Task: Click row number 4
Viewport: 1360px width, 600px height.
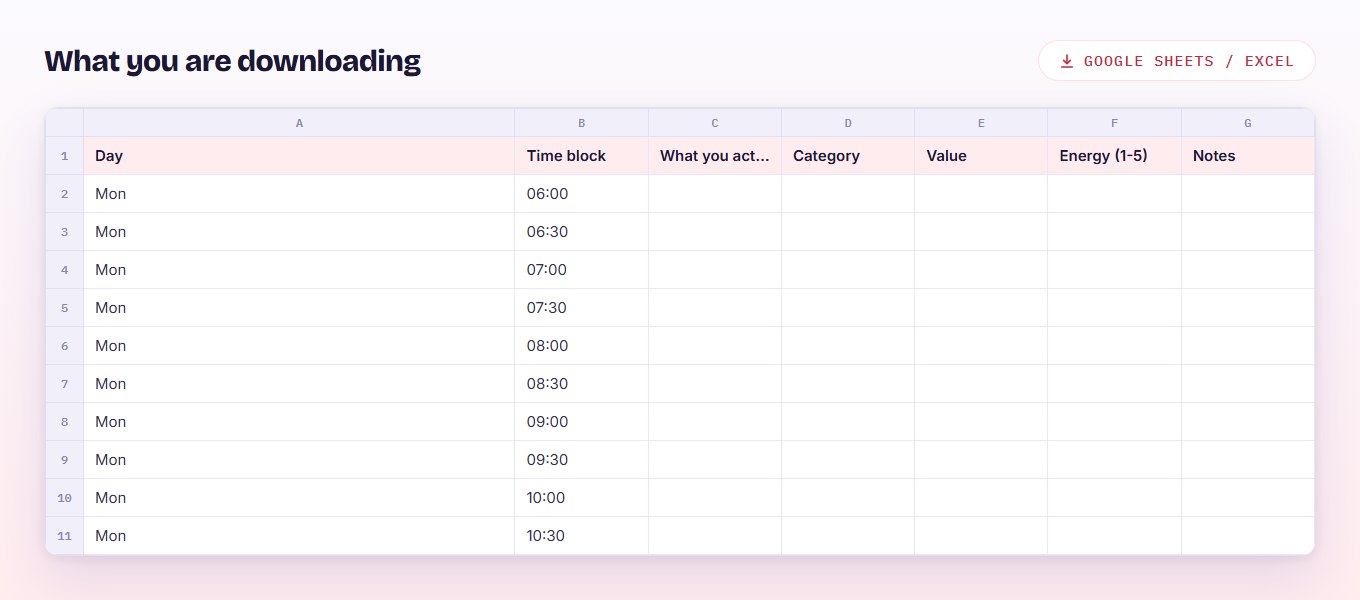Action: click(65, 270)
